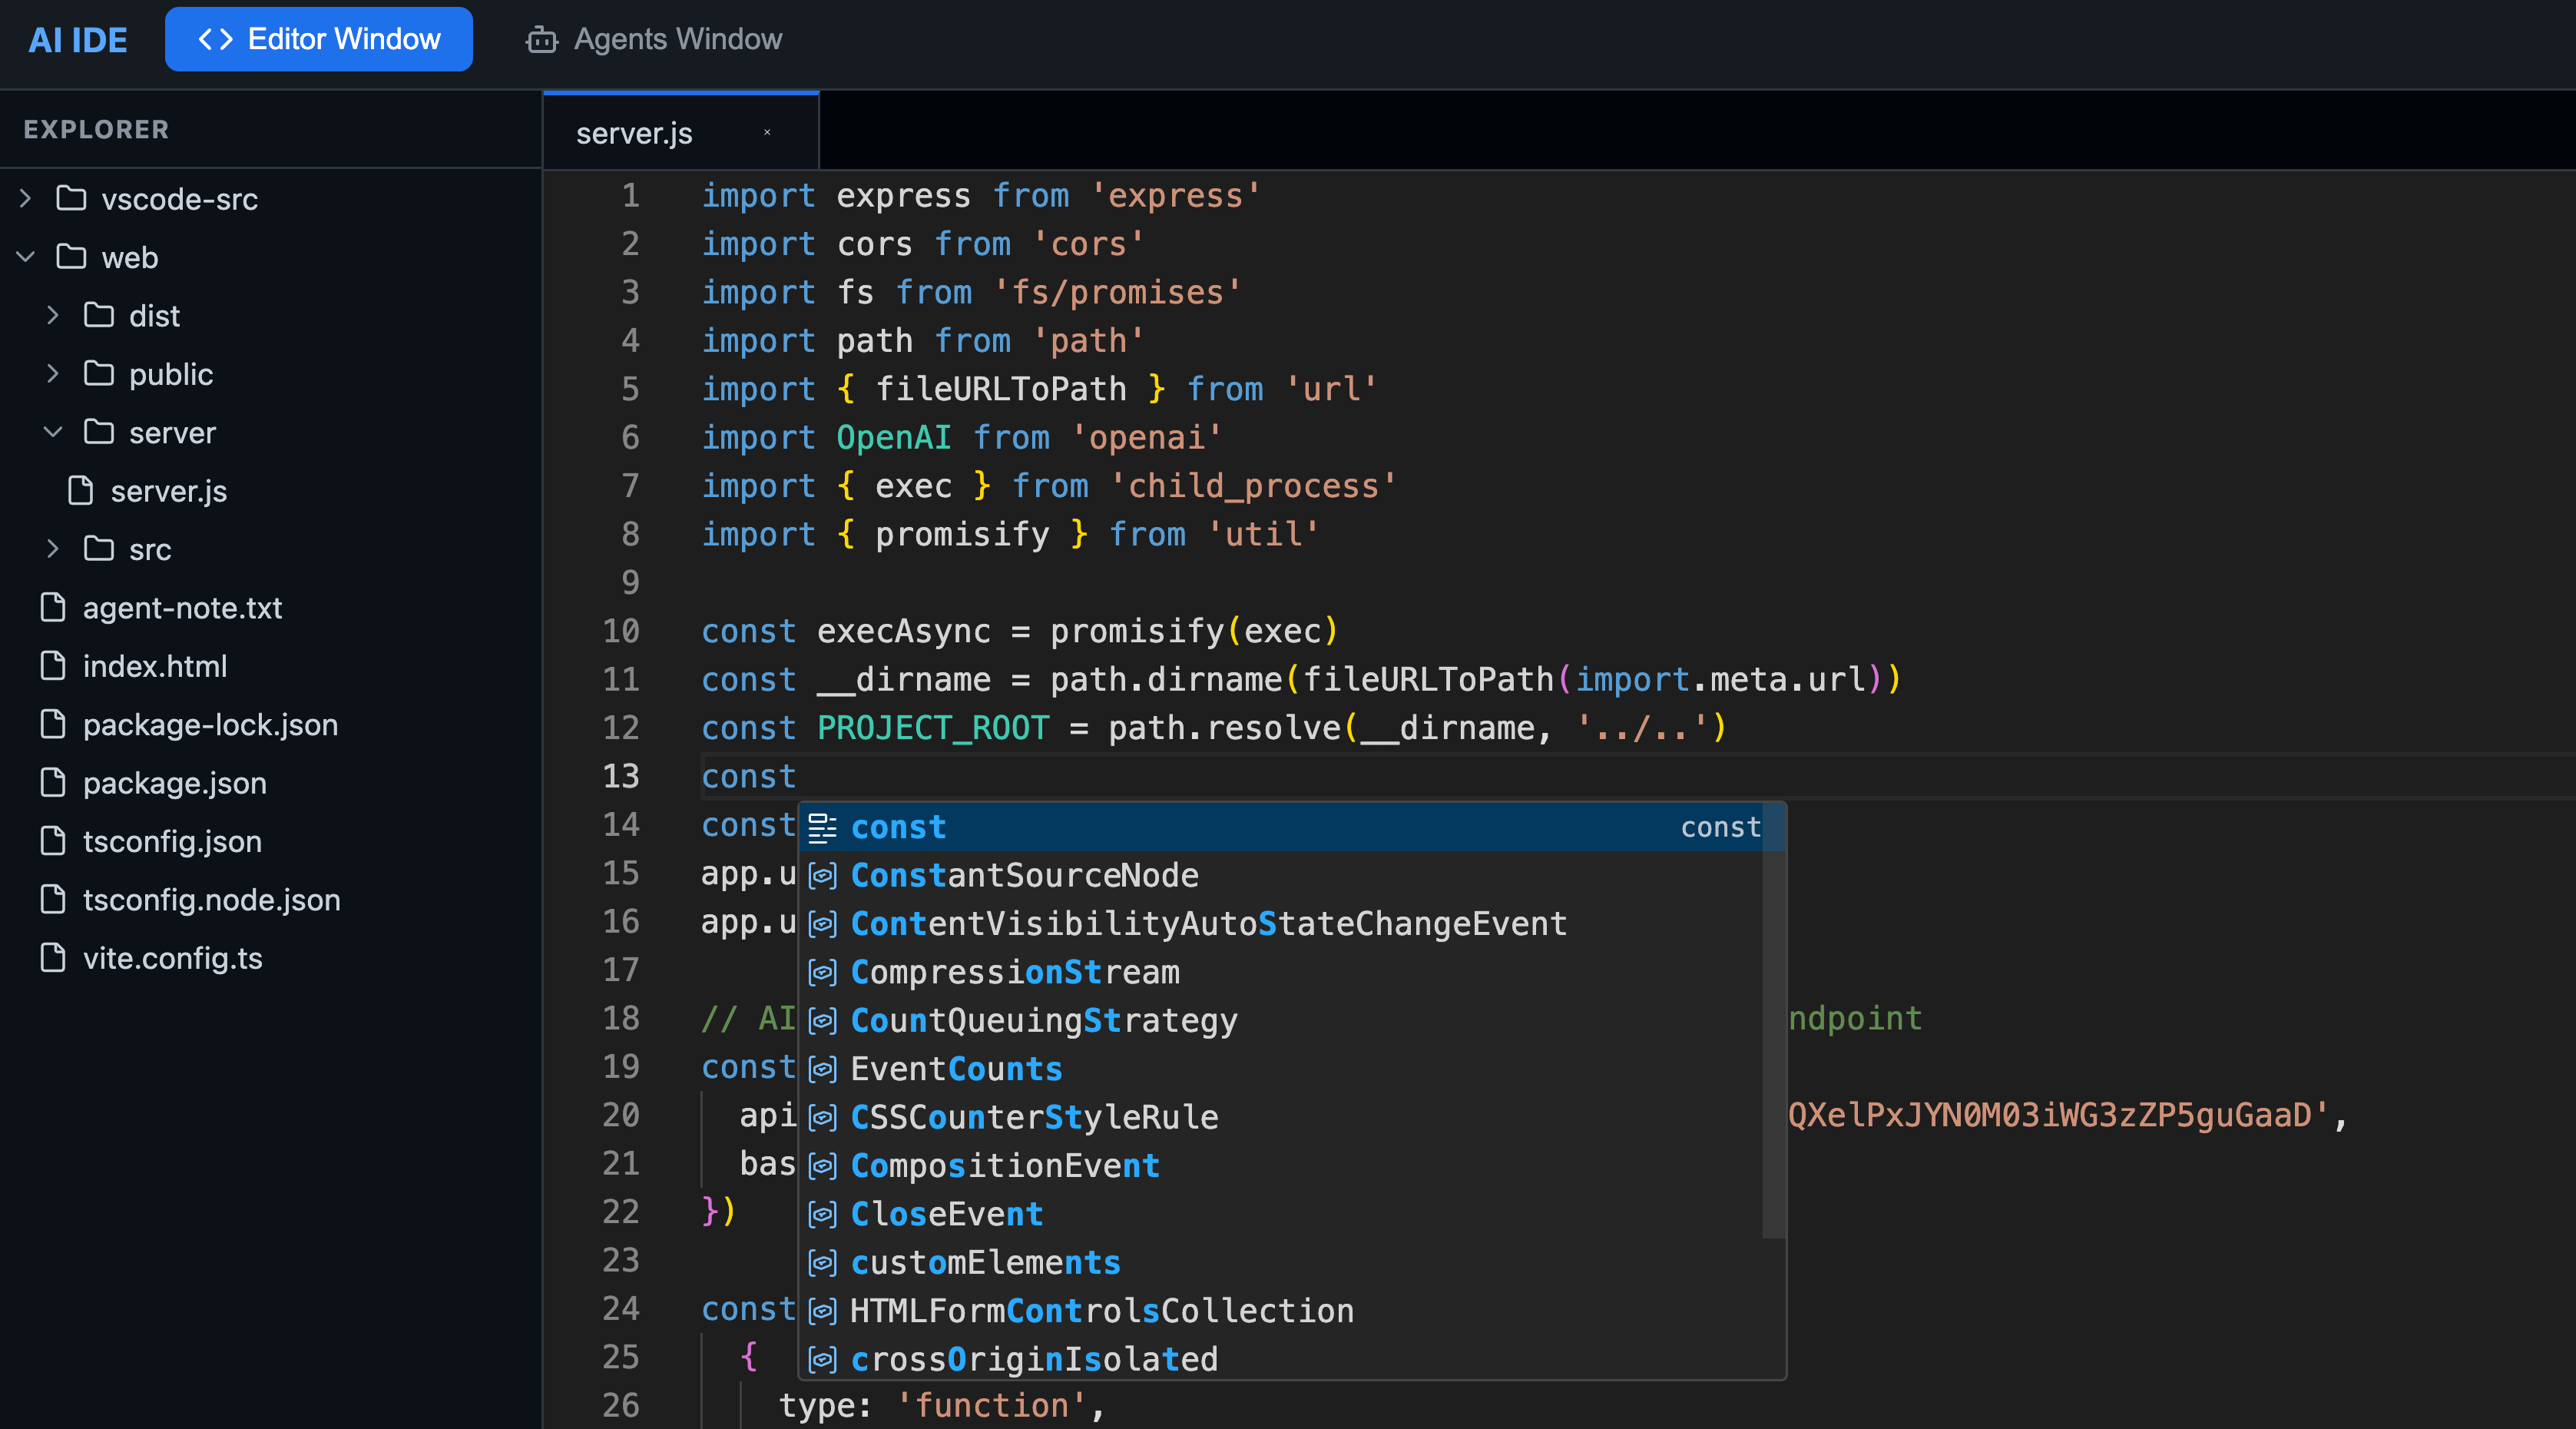2576x1429 pixels.
Task: Expand the dist folder chevron
Action: pos(53,315)
